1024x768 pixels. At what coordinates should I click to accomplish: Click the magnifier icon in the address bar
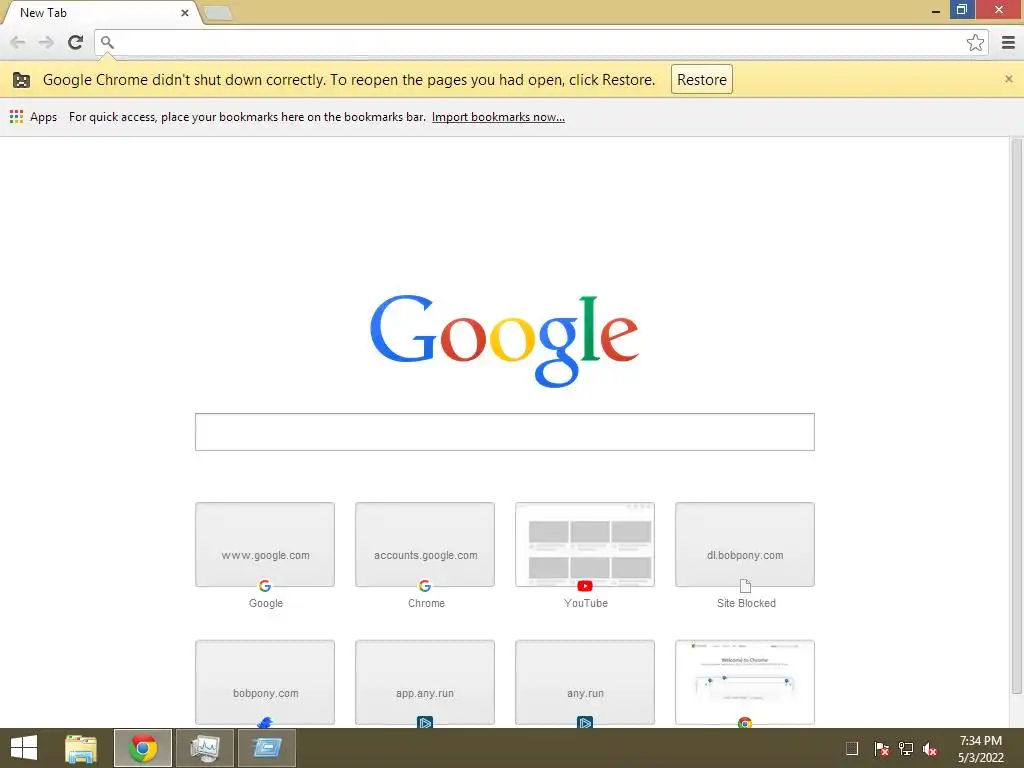[107, 42]
